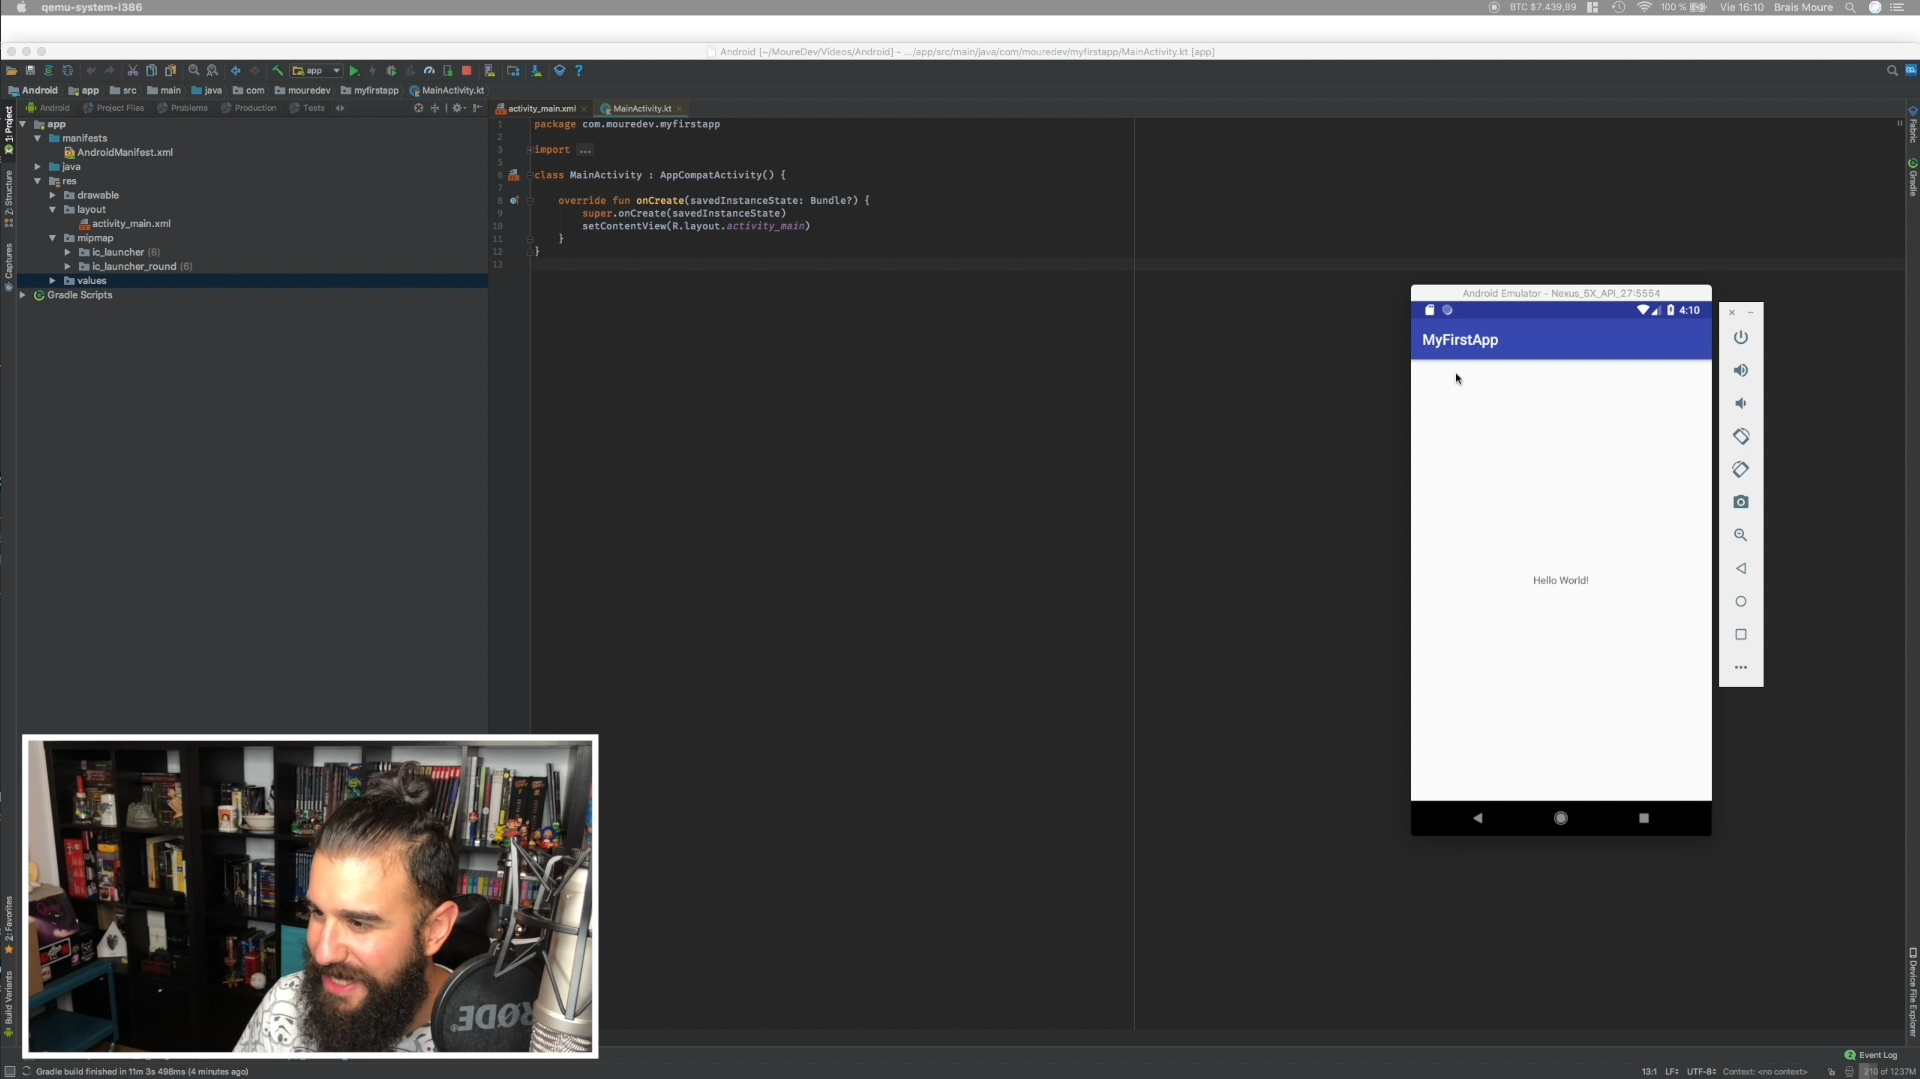Expand the java folder
Image resolution: width=1920 pixels, height=1079 pixels.
coord(37,167)
